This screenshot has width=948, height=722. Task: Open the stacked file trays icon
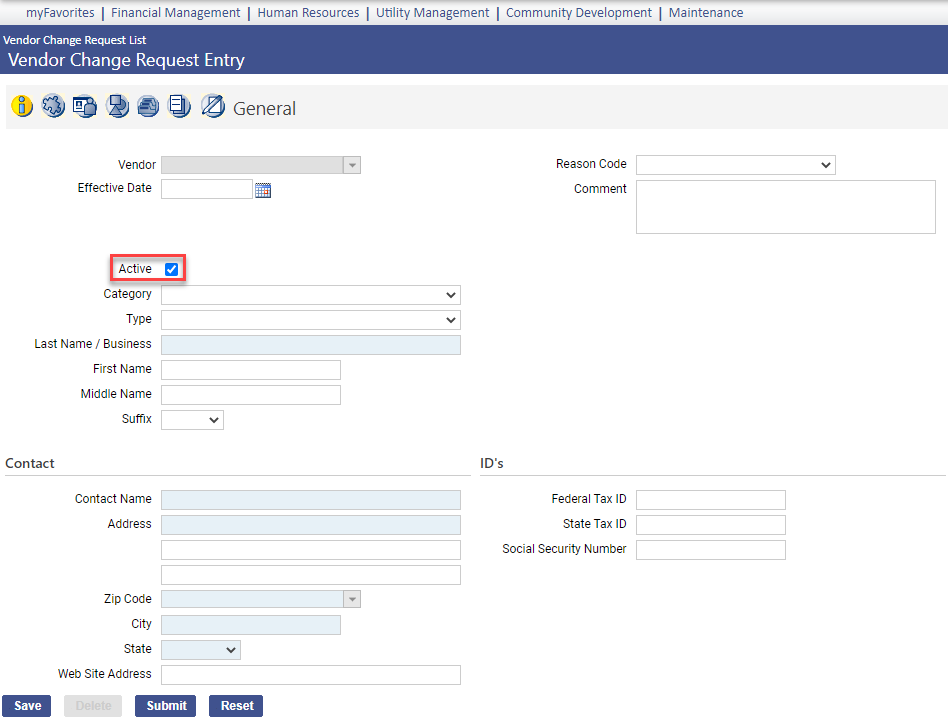(148, 106)
